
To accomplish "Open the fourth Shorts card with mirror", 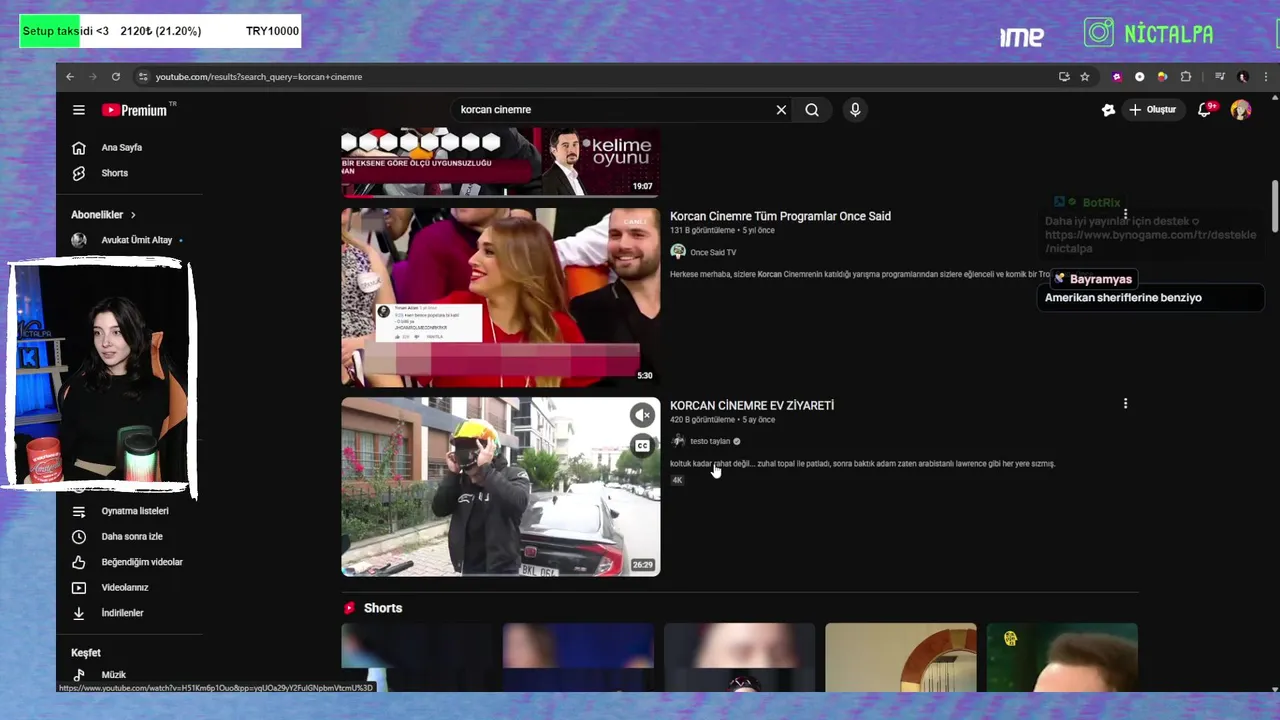I will tap(901, 657).
